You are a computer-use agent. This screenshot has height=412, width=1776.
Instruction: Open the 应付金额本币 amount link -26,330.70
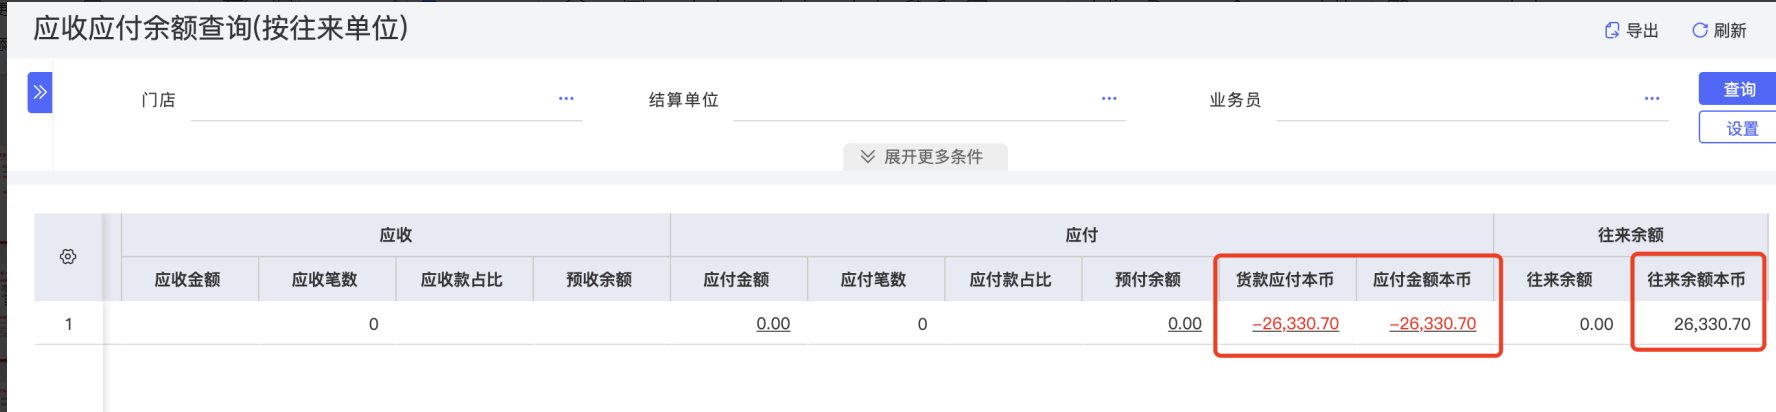pyautogui.click(x=1432, y=324)
